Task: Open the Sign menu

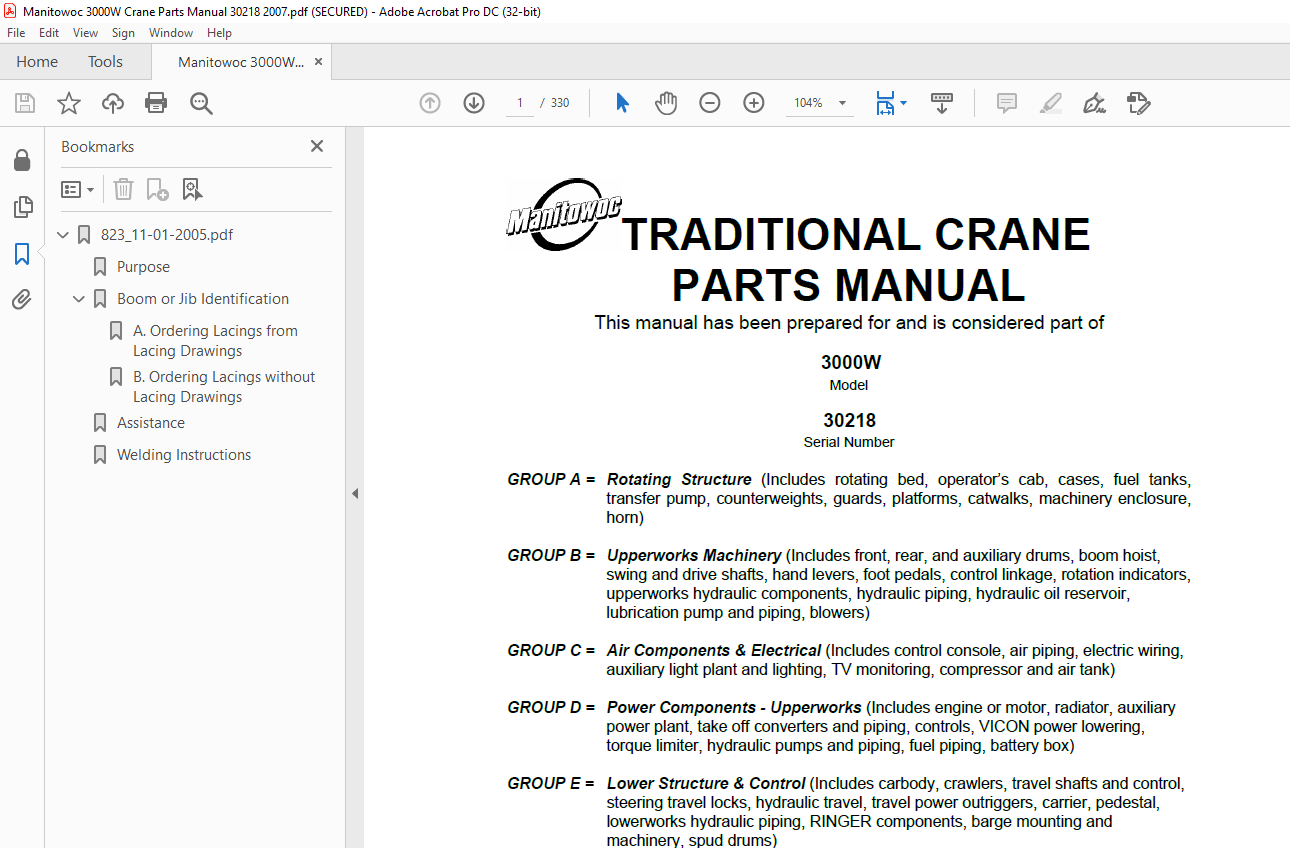Action: tap(123, 33)
